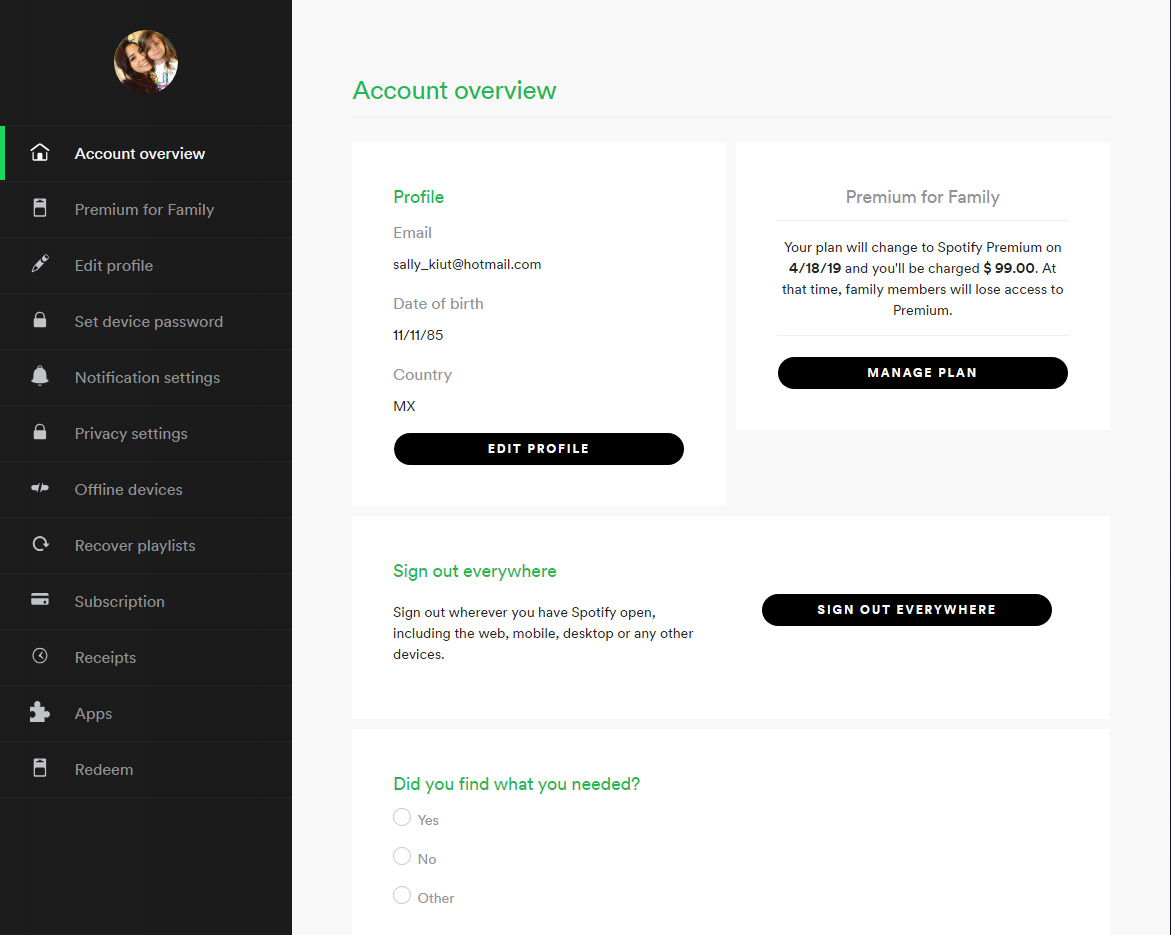Click the Offline devices icon in sidebar
This screenshot has height=935, width=1171.
(x=40, y=489)
